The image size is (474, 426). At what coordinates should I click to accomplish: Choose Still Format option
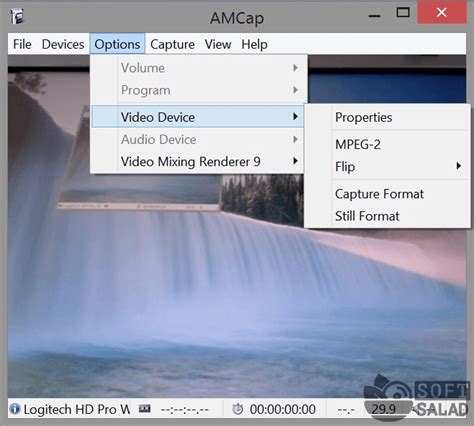click(388, 216)
